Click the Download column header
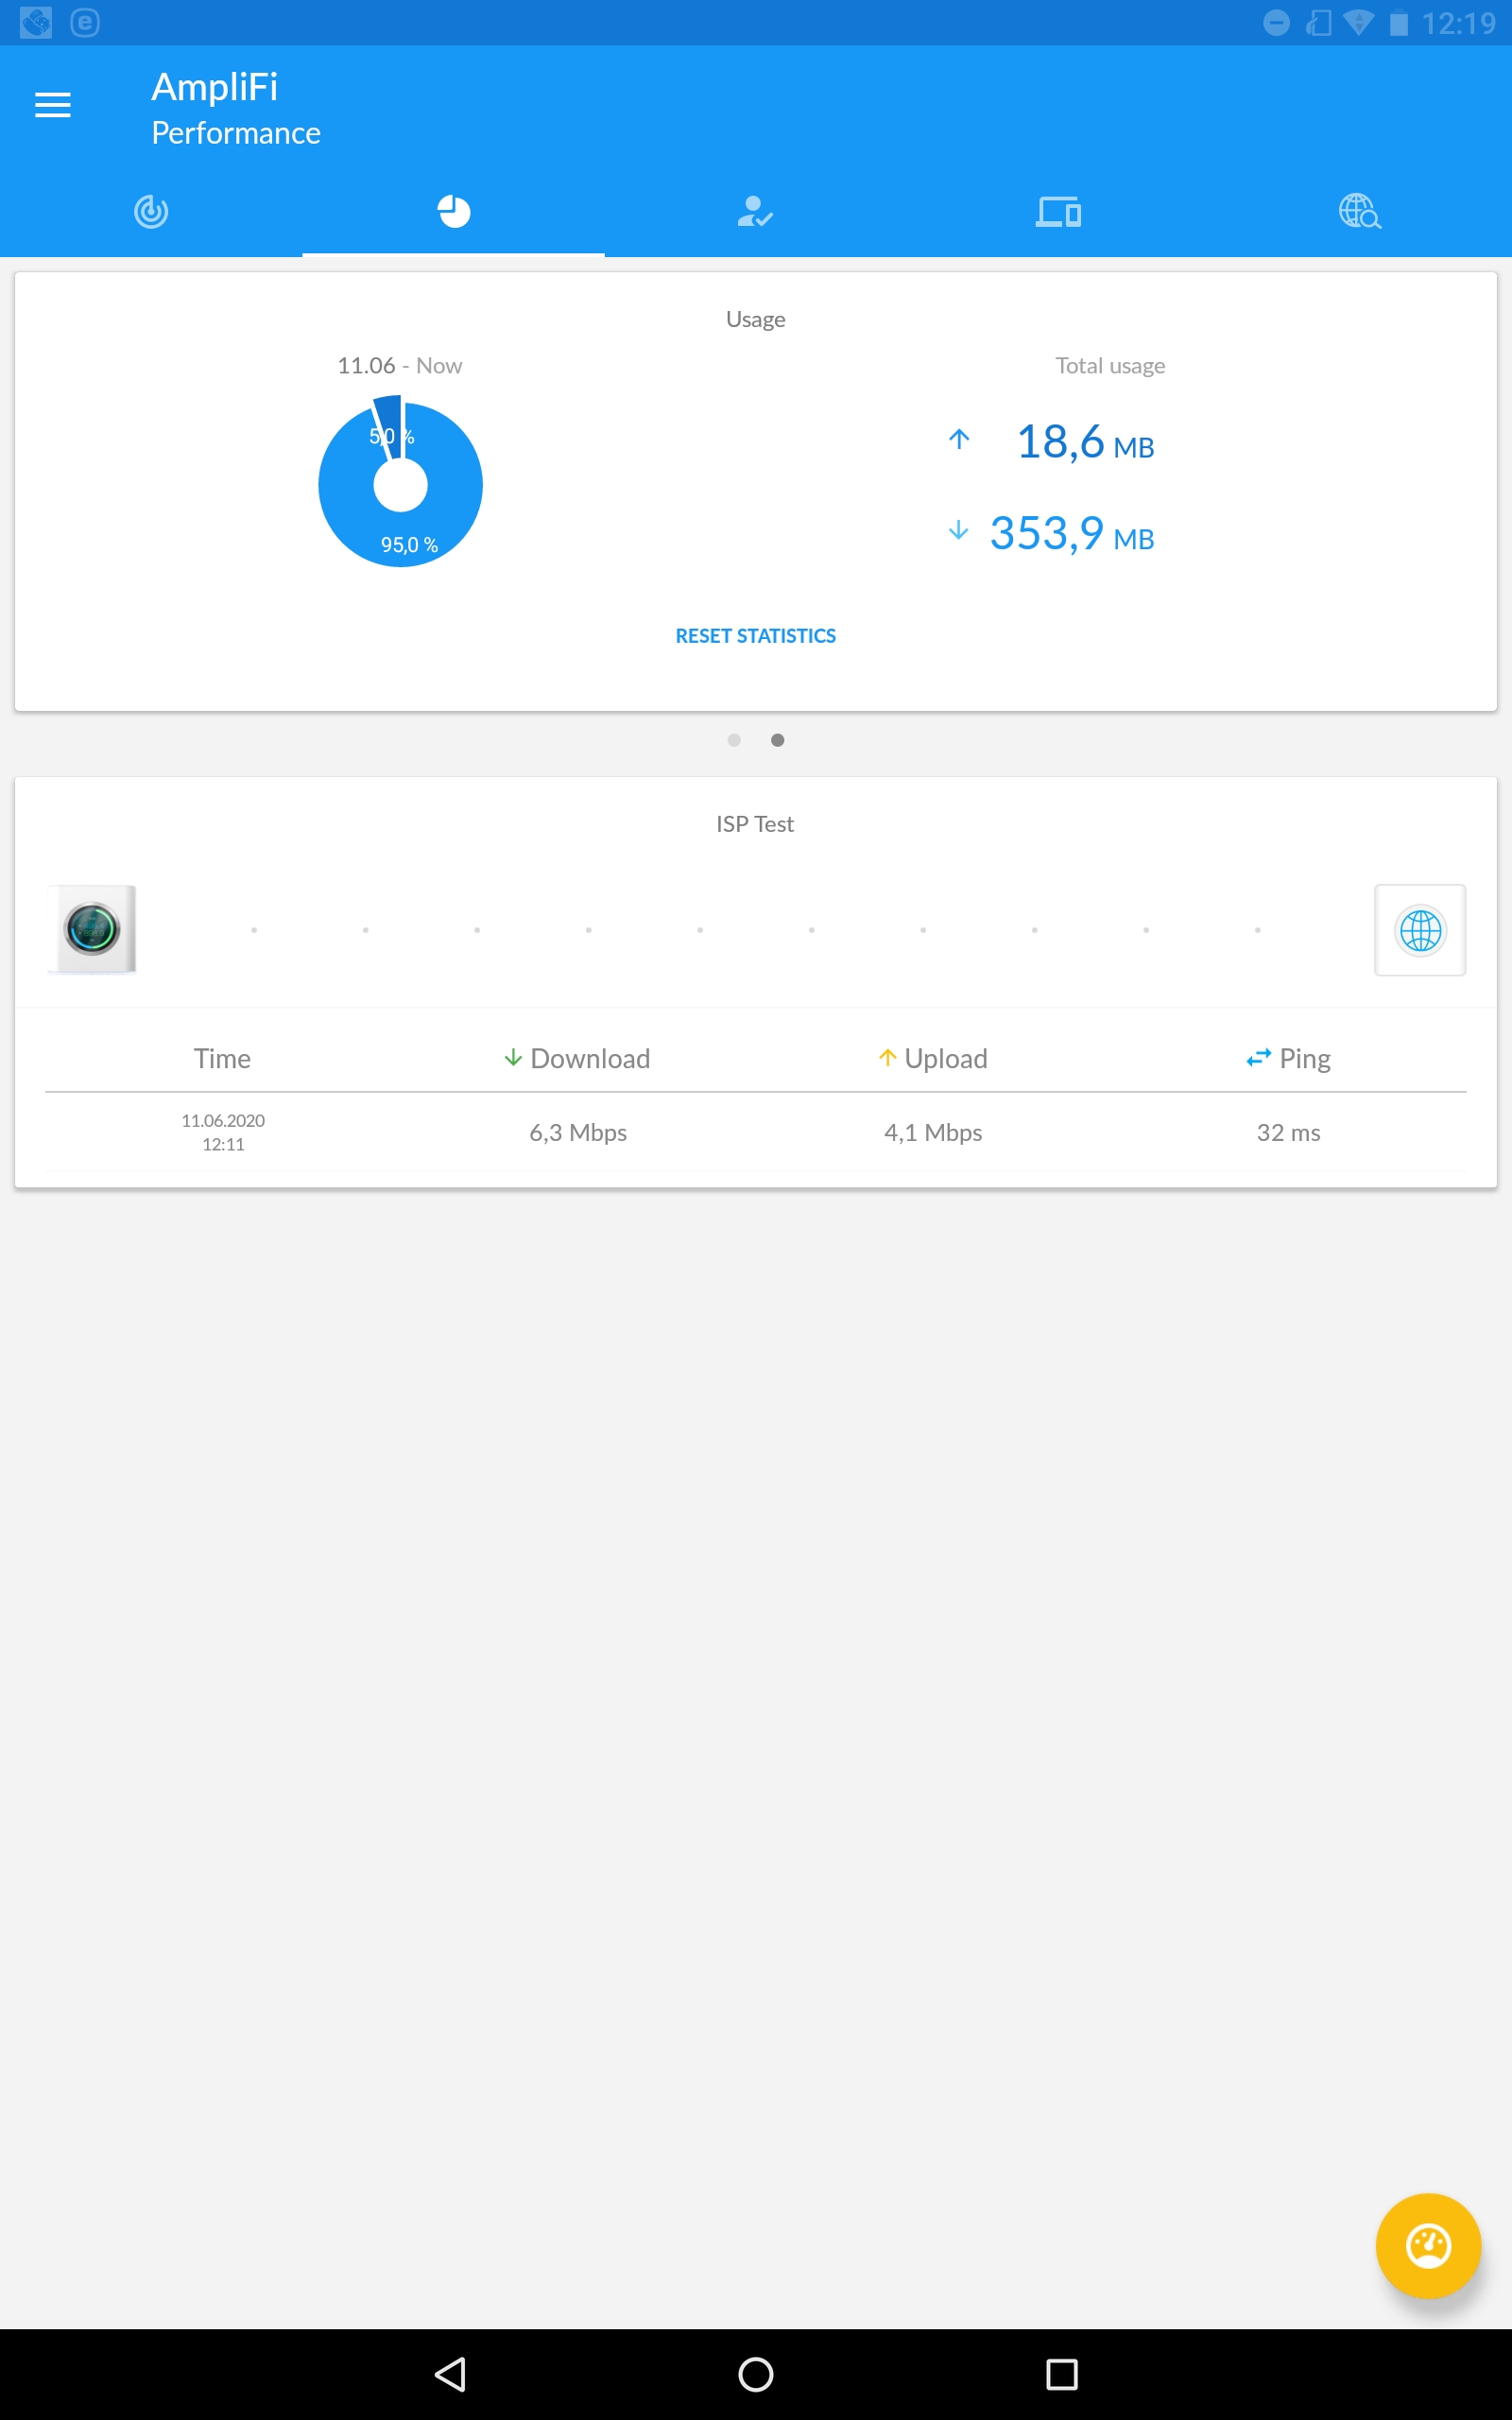Screen dimensions: 1512x2420 [577, 1058]
